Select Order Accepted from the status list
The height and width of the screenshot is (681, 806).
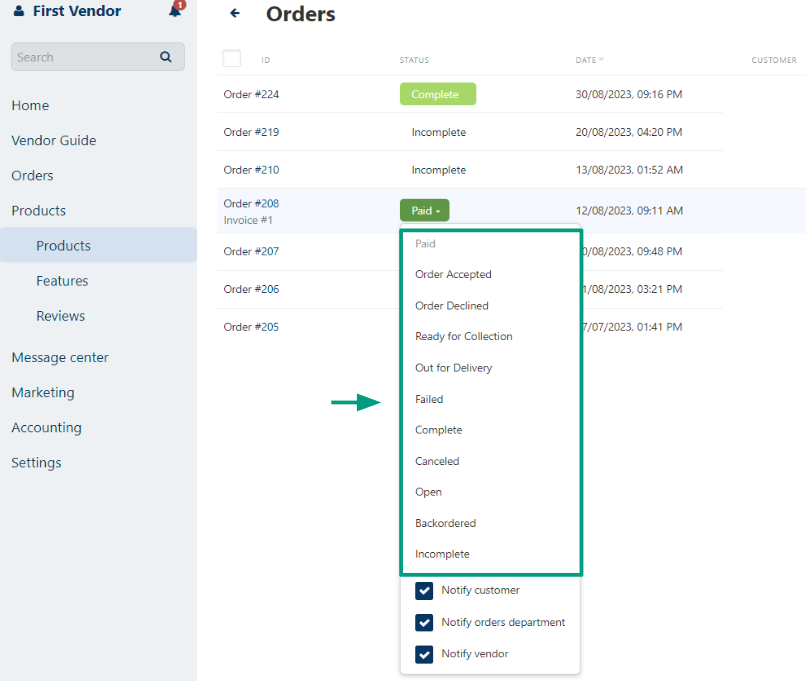(x=453, y=274)
